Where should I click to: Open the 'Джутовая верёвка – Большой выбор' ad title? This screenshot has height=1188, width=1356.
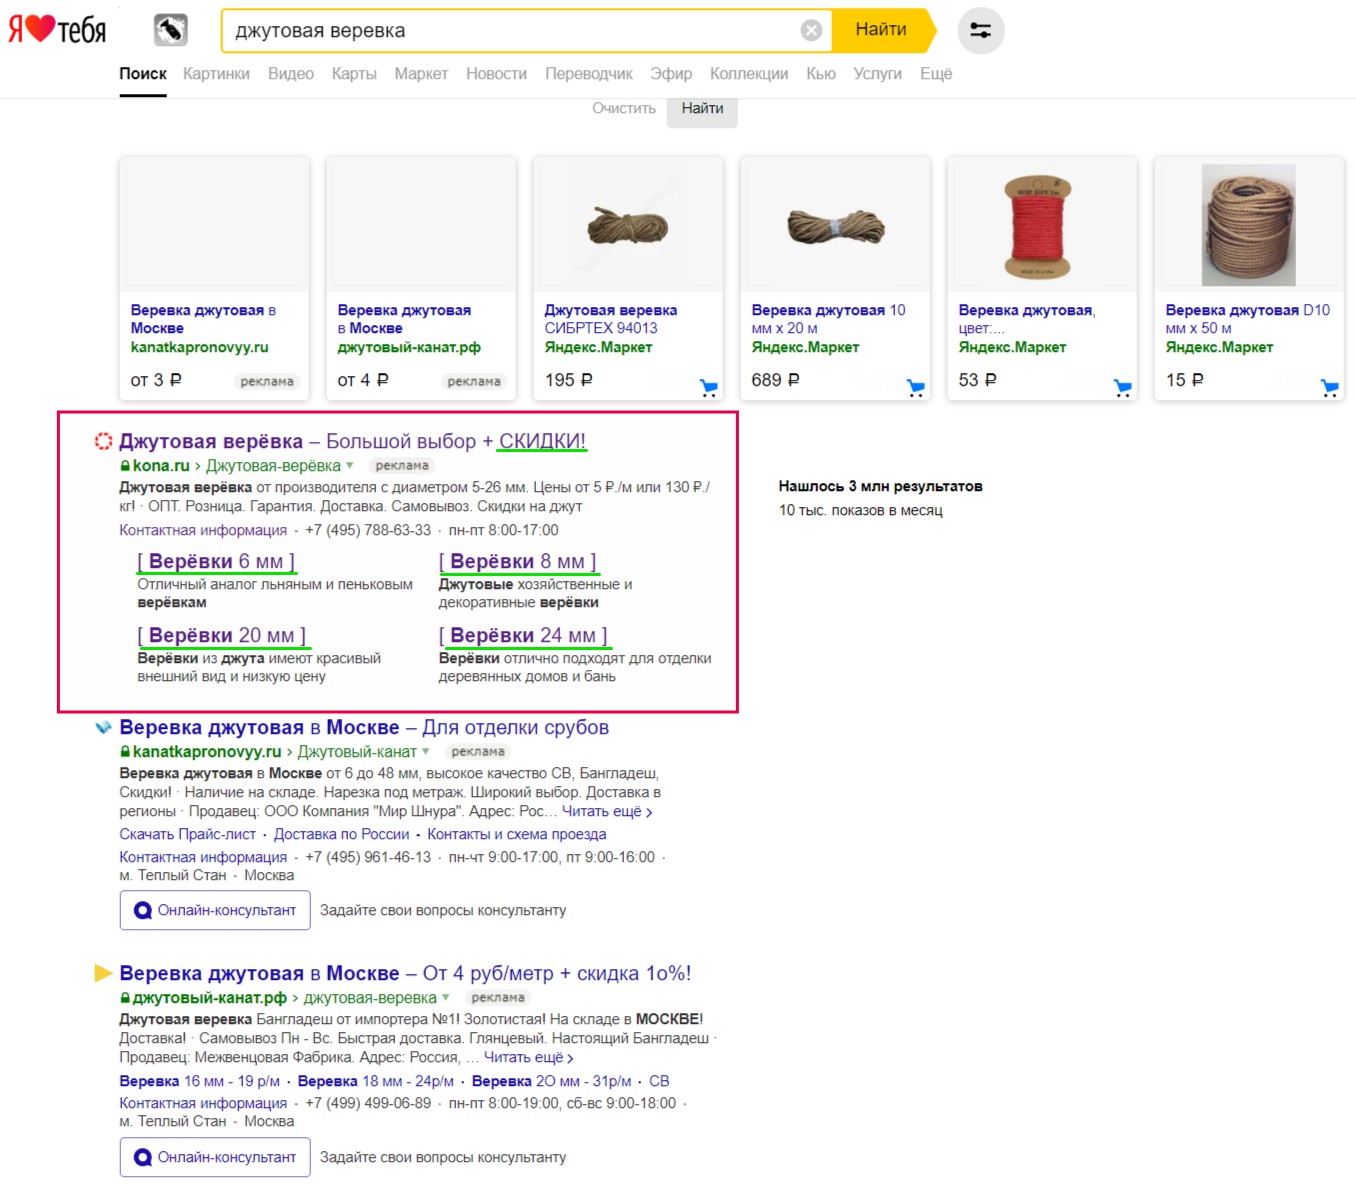(352, 441)
